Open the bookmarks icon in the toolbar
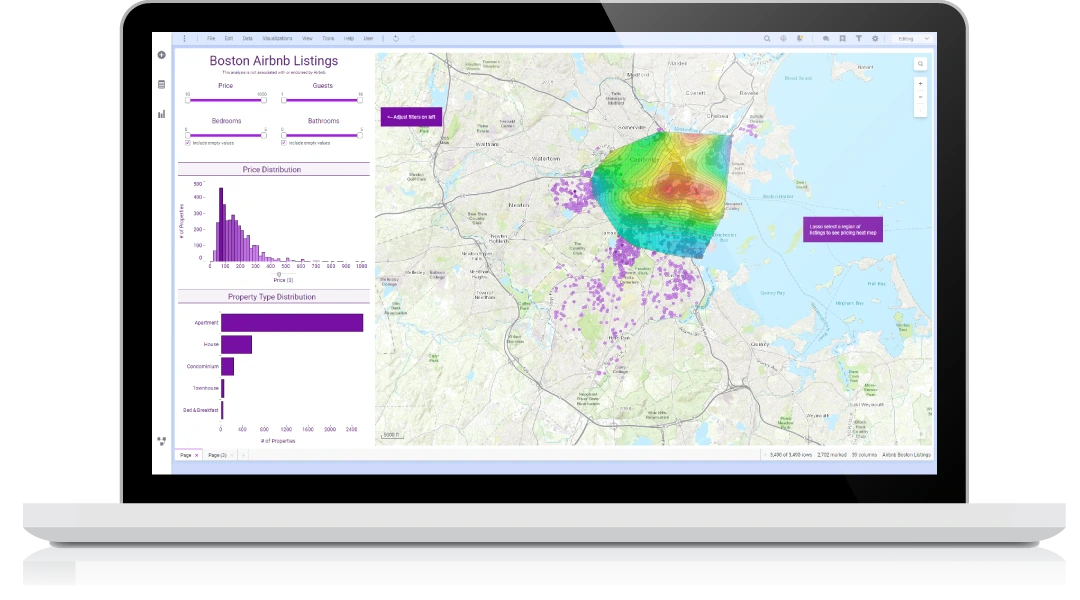The height and width of the screenshot is (600, 1080). (842, 39)
